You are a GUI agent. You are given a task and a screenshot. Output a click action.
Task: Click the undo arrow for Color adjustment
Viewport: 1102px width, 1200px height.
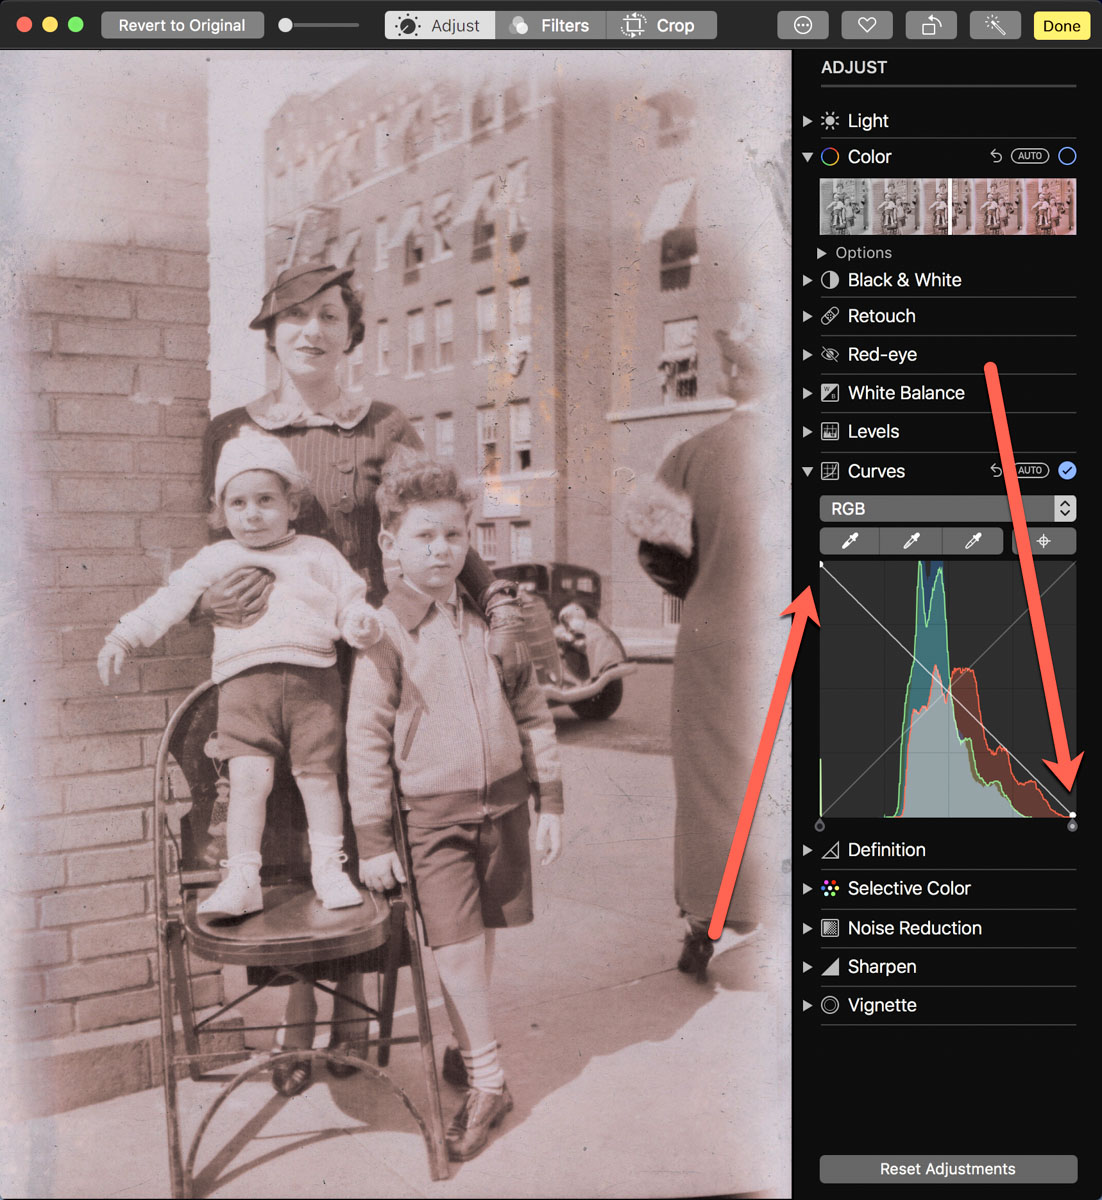996,156
